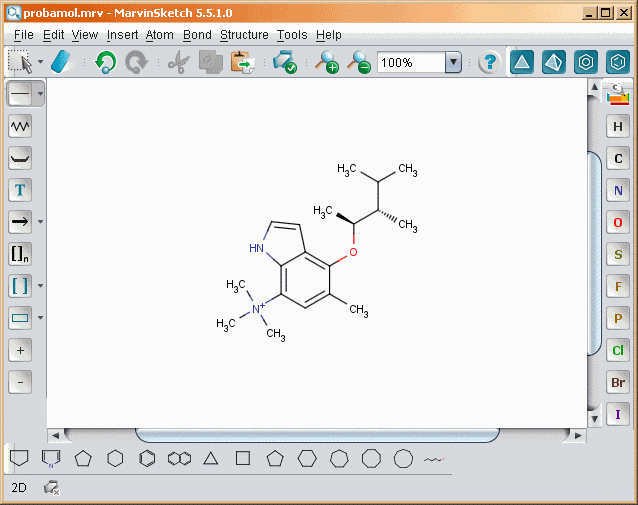Screen dimensions: 638x505
Task: Open the Bond menu
Action: point(197,35)
